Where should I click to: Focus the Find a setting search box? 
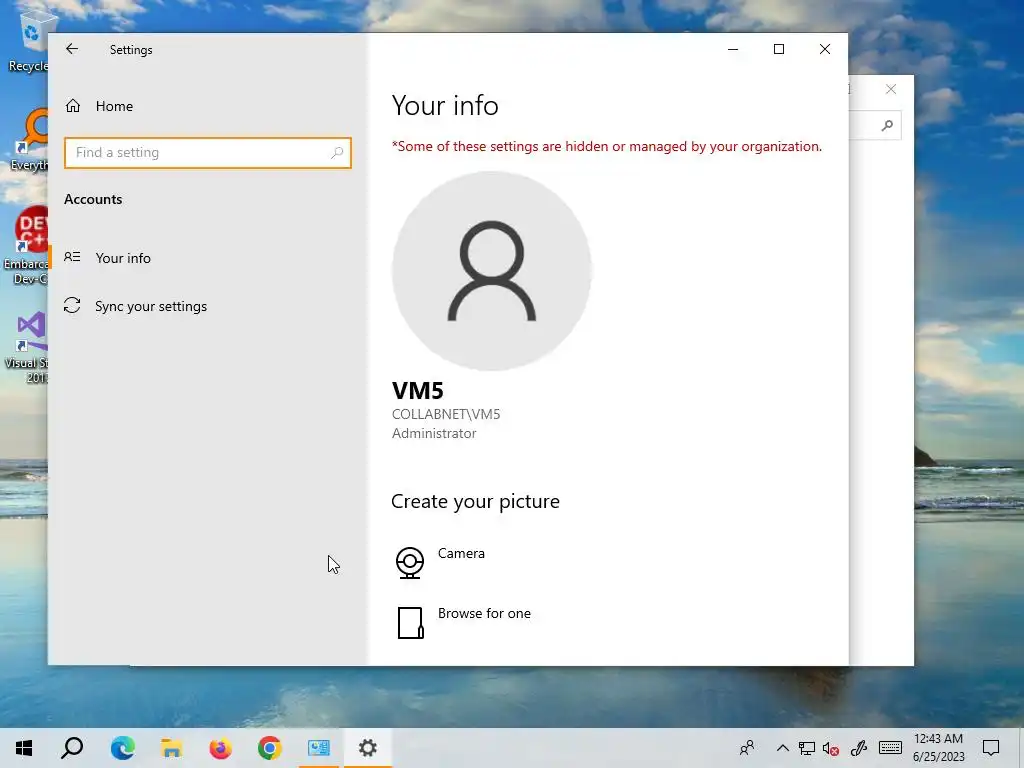tap(208, 153)
